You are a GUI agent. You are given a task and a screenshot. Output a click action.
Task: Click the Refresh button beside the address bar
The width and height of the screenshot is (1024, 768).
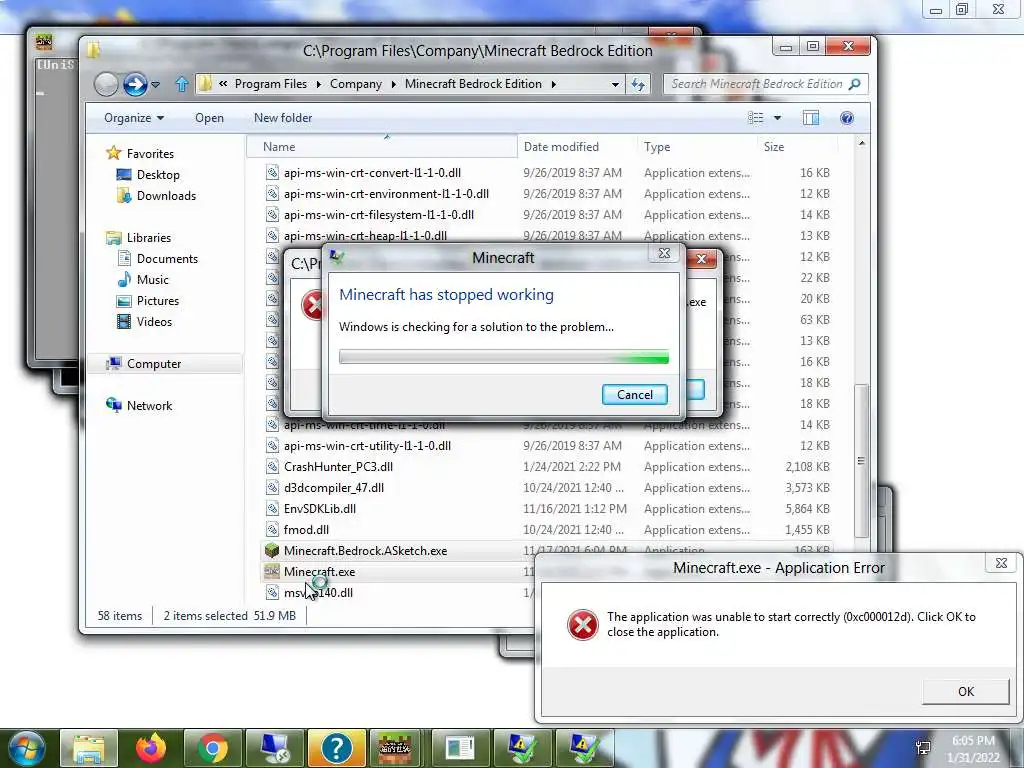638,84
